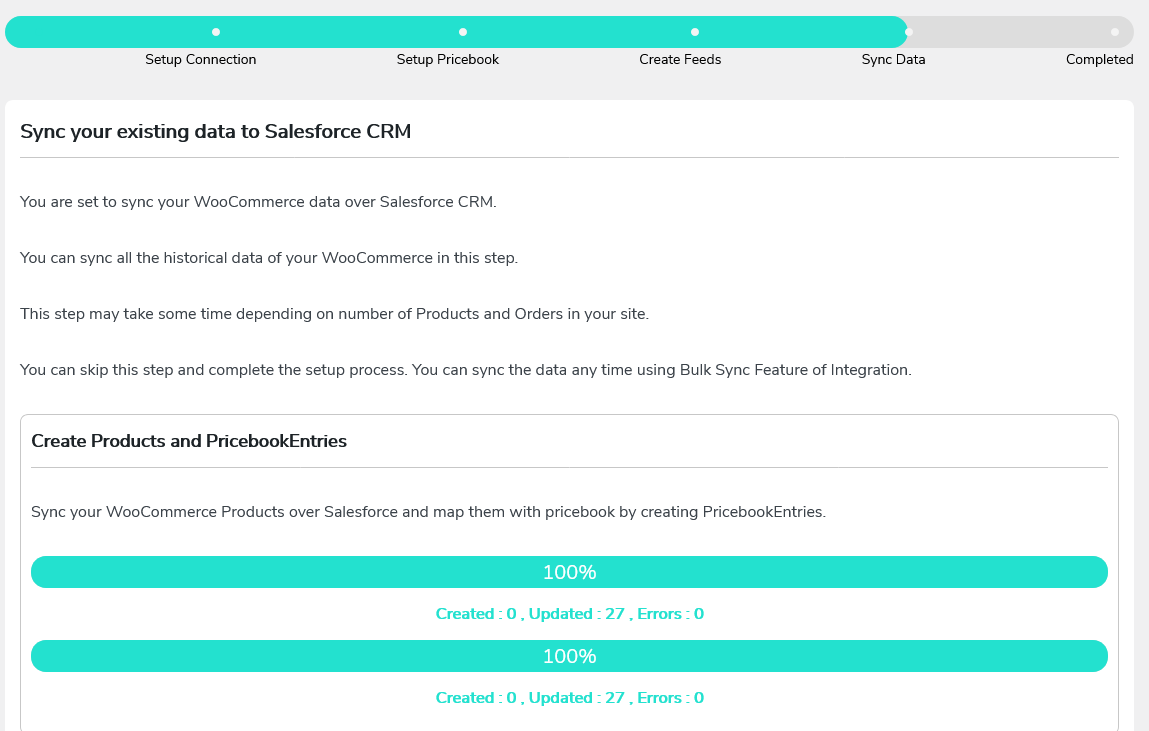Click the Sync Data step indicator dot
The width and height of the screenshot is (1149, 731).
[x=907, y=31]
